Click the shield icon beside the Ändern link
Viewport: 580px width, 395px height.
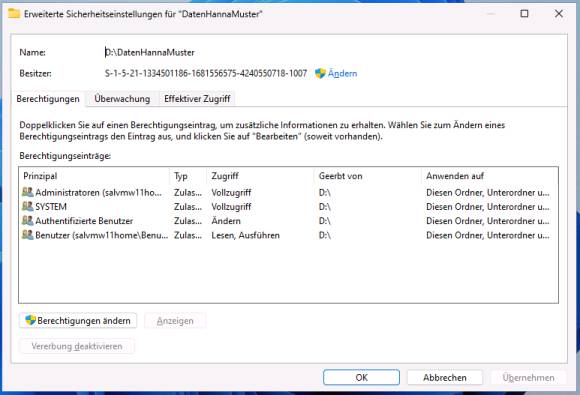coord(320,73)
